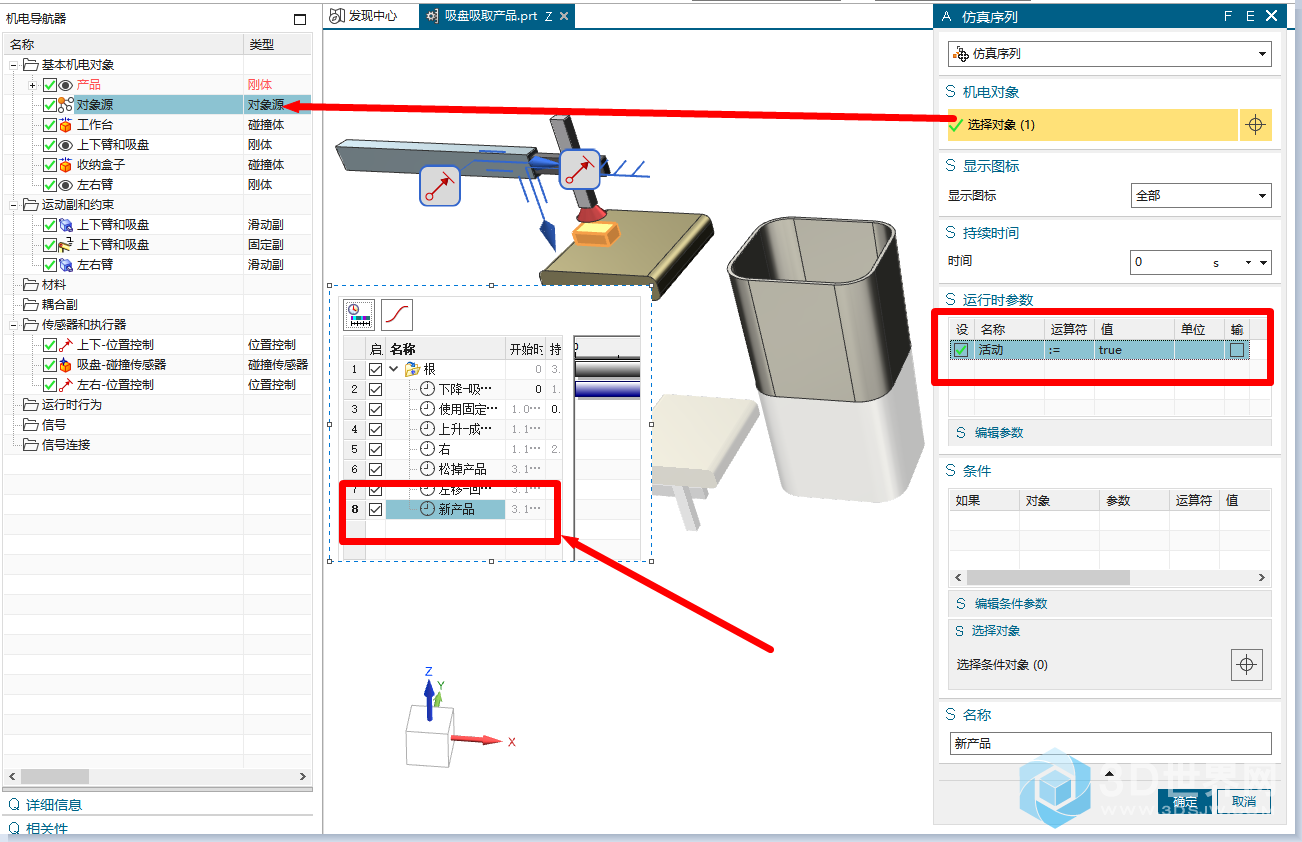Click the 确定 button

[x=1184, y=802]
